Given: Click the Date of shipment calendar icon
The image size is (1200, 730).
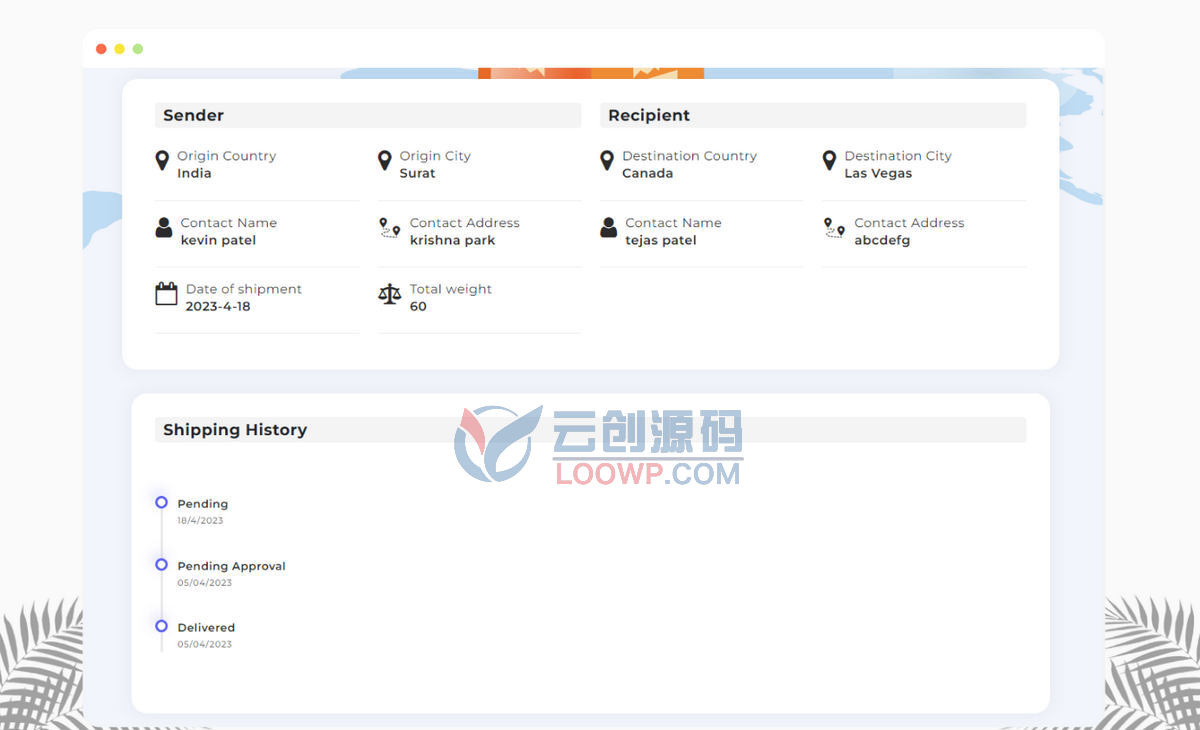Looking at the screenshot, I should (166, 294).
